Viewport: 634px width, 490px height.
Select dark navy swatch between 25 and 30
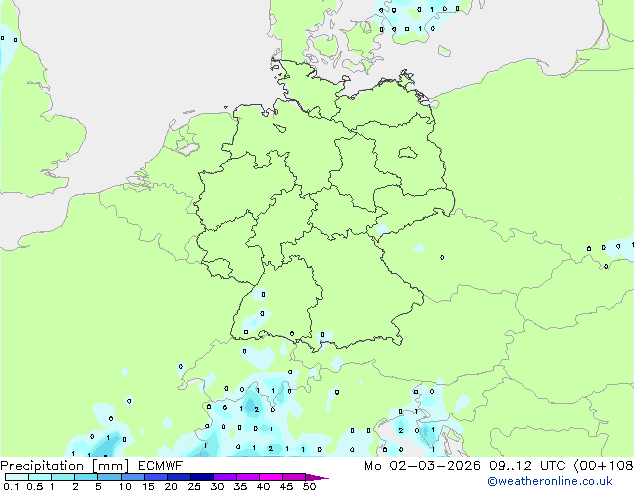(x=202, y=477)
